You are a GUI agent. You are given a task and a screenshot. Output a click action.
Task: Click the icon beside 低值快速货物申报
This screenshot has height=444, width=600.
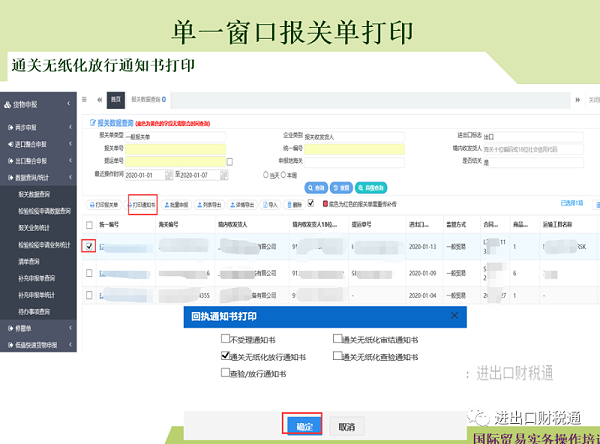[x=11, y=345]
